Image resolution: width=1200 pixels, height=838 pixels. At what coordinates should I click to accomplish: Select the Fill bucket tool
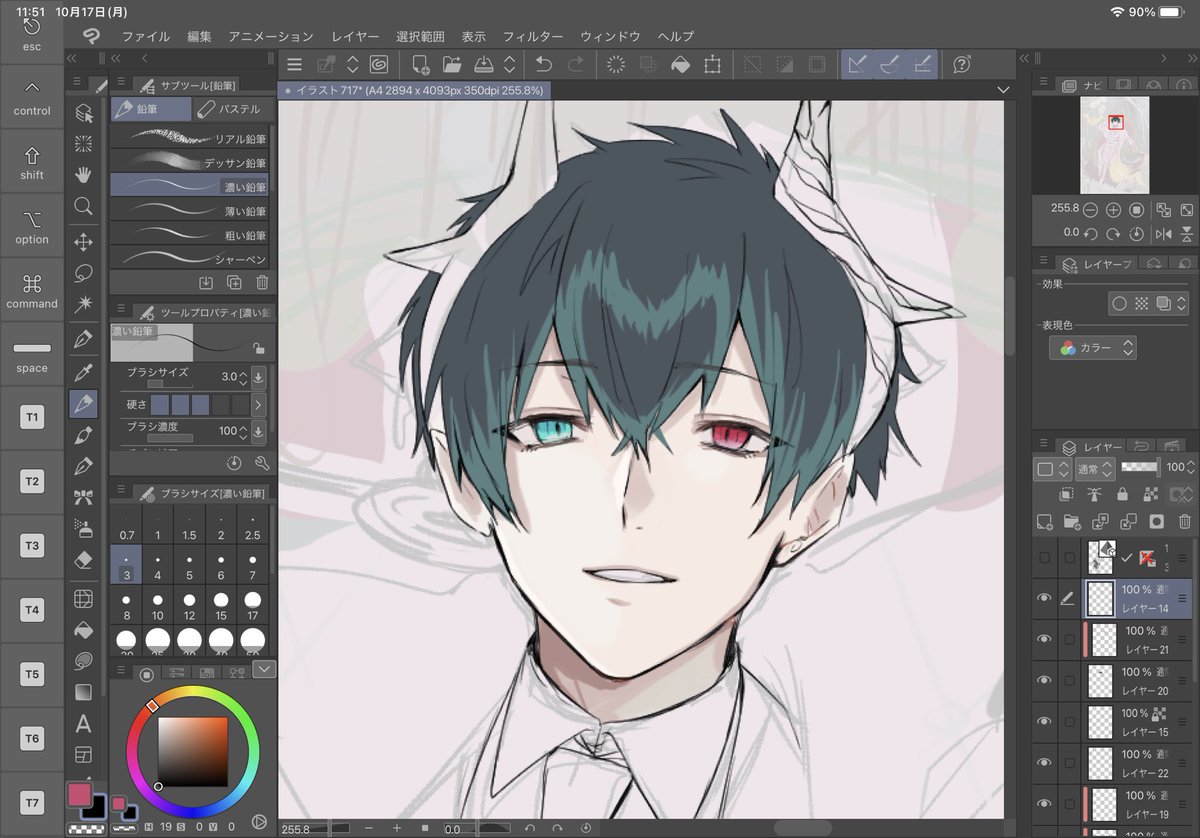84,630
